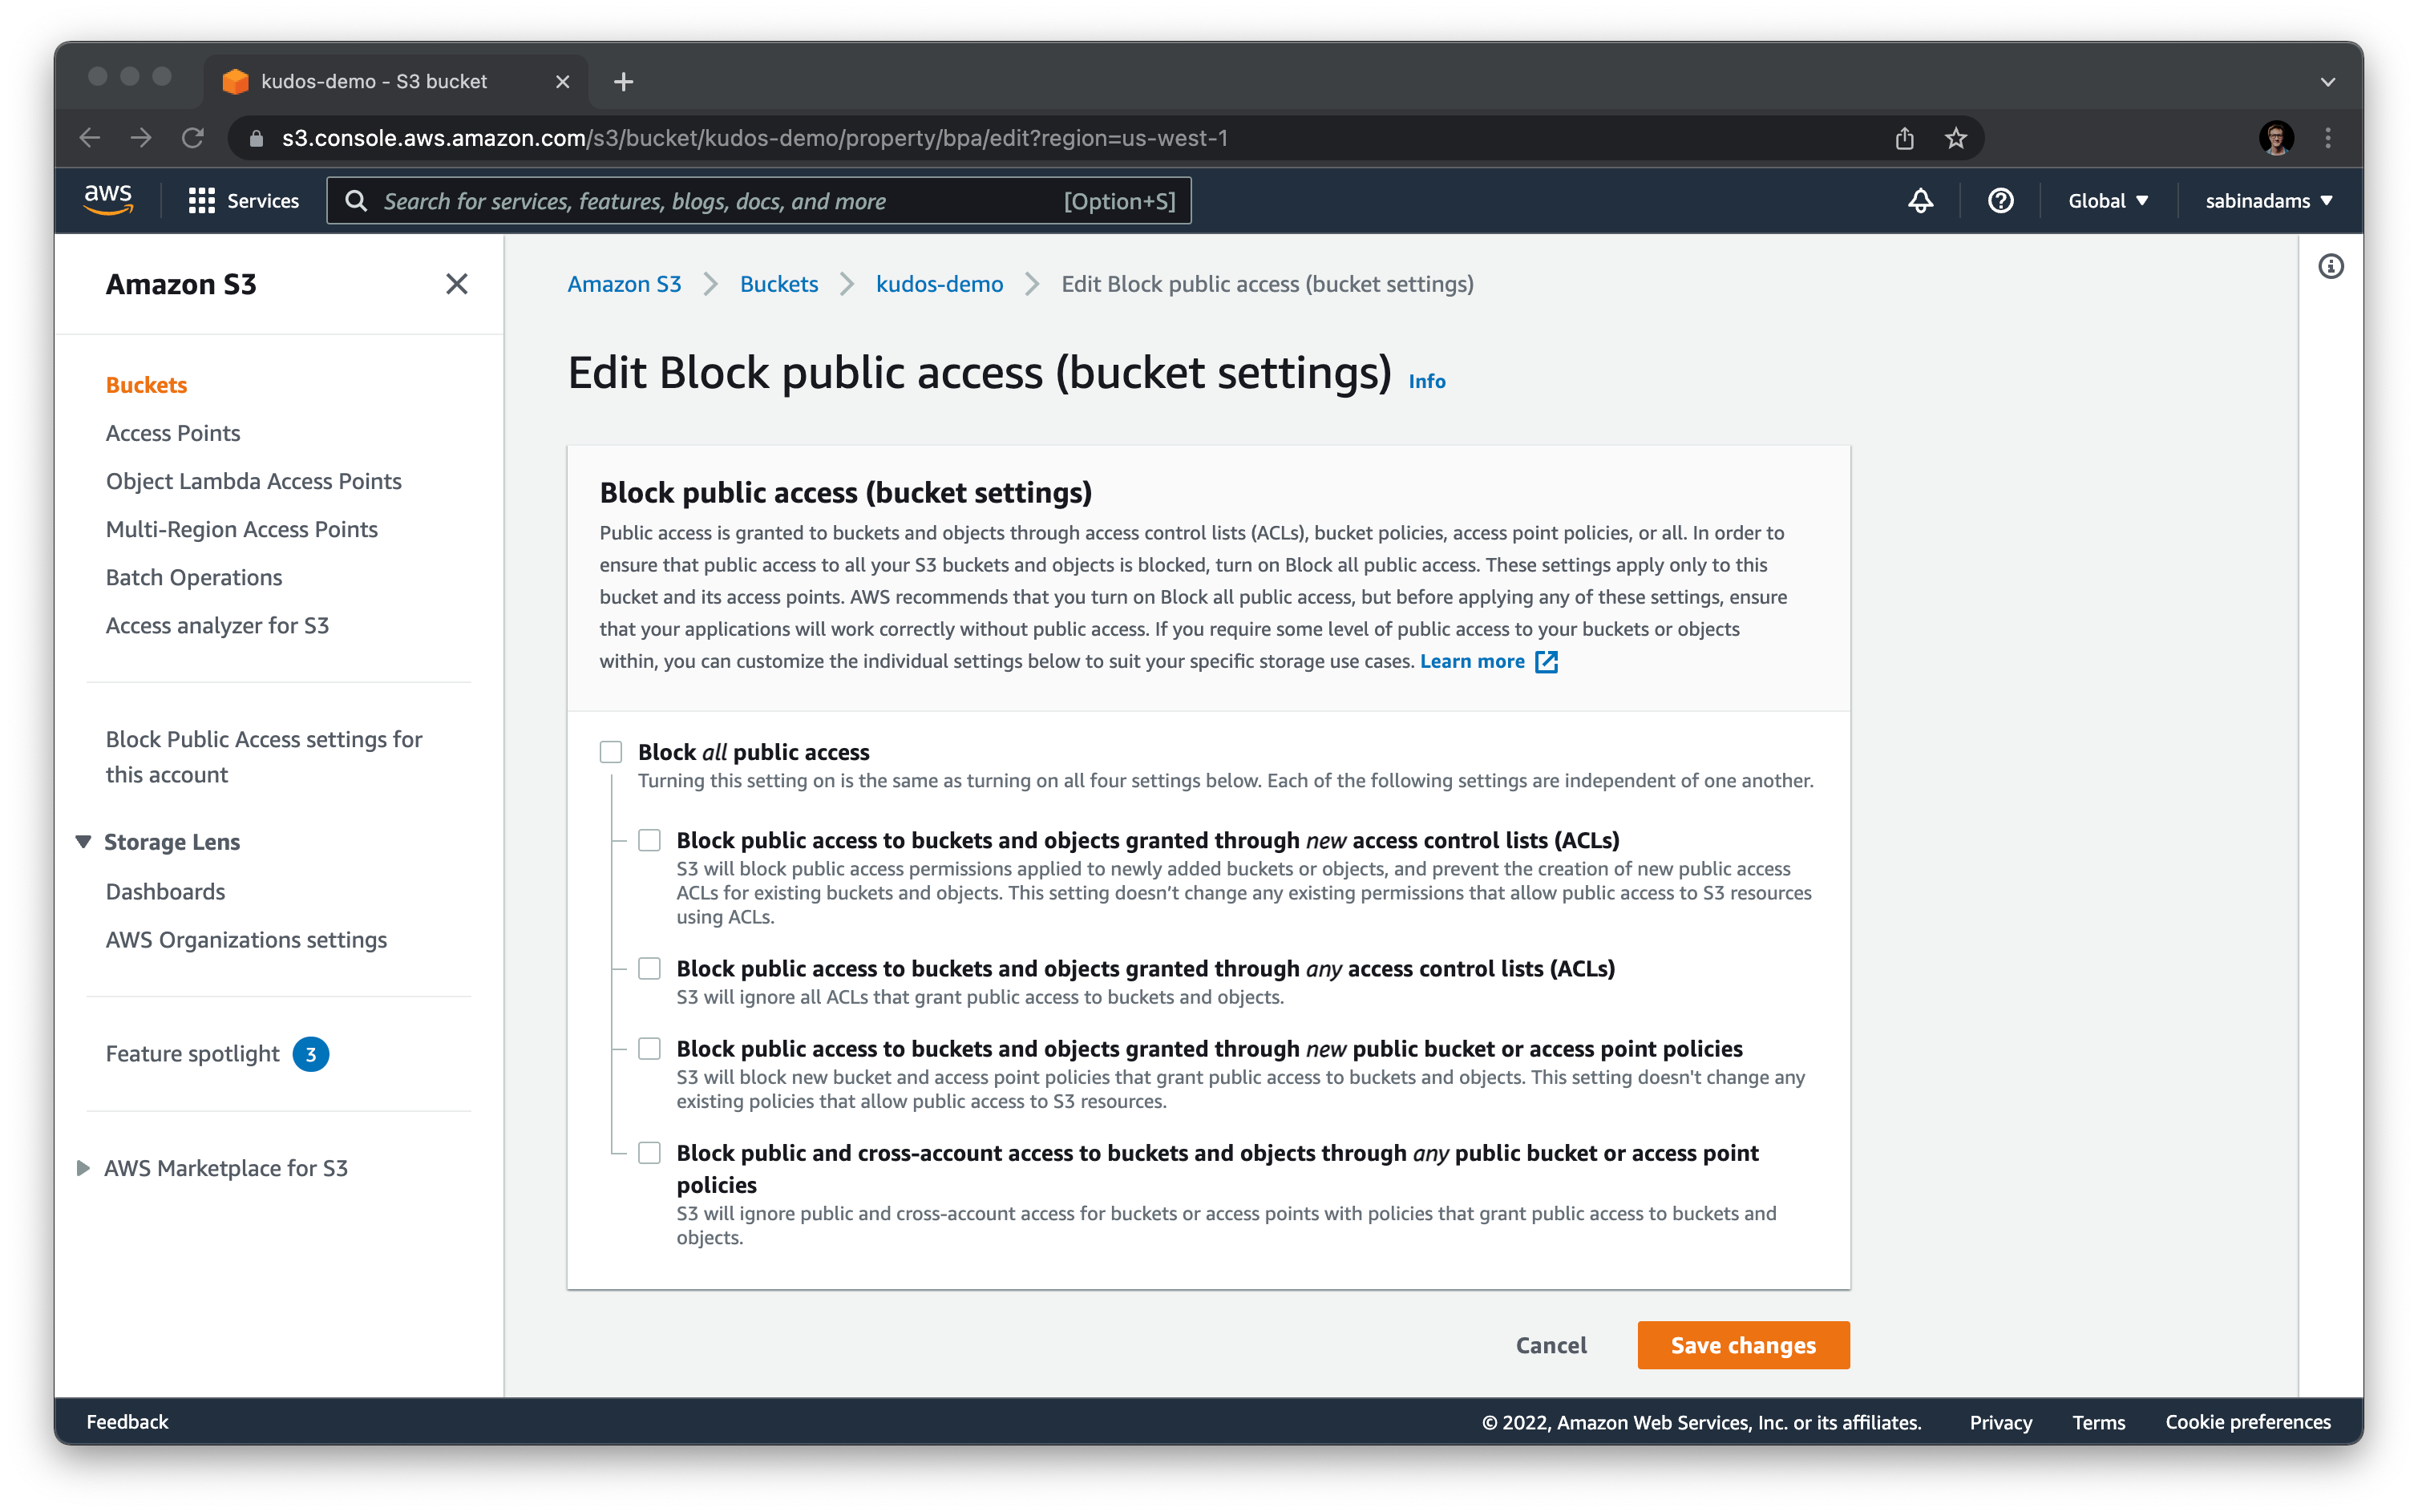2418x1512 pixels.
Task: Click the AWS services search field
Action: pos(700,201)
